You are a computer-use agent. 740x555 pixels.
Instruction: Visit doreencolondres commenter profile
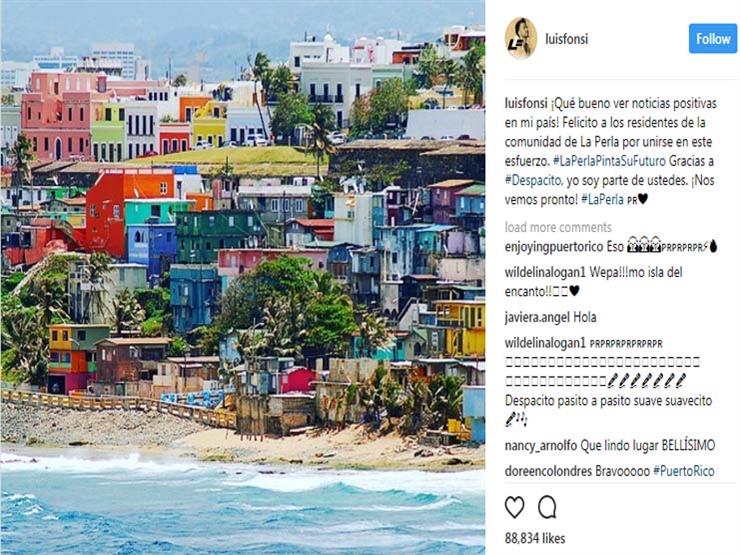548,471
